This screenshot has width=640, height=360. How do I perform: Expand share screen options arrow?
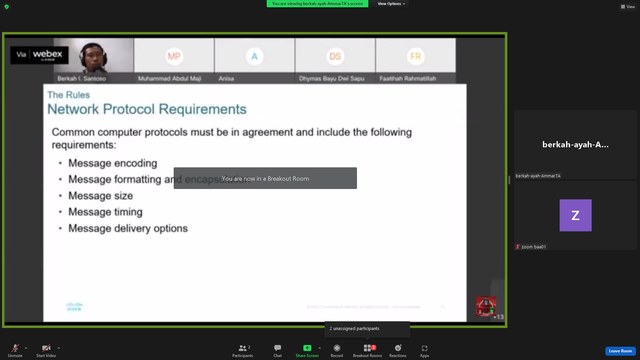[320, 348]
